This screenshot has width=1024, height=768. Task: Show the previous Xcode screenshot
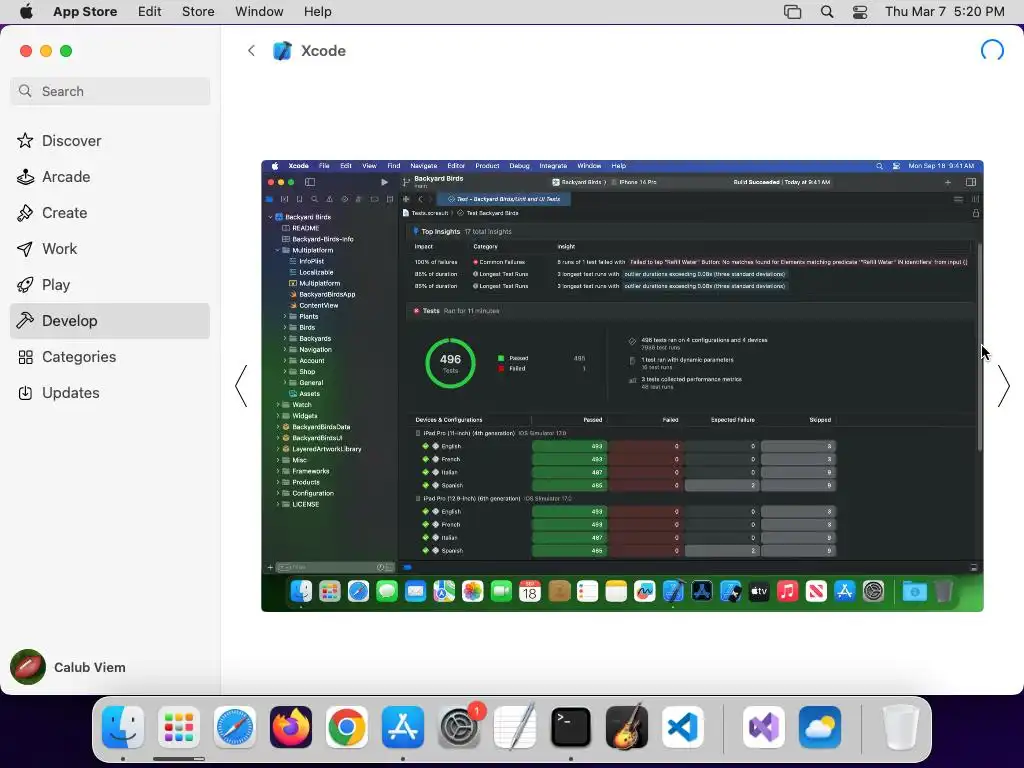click(x=241, y=386)
